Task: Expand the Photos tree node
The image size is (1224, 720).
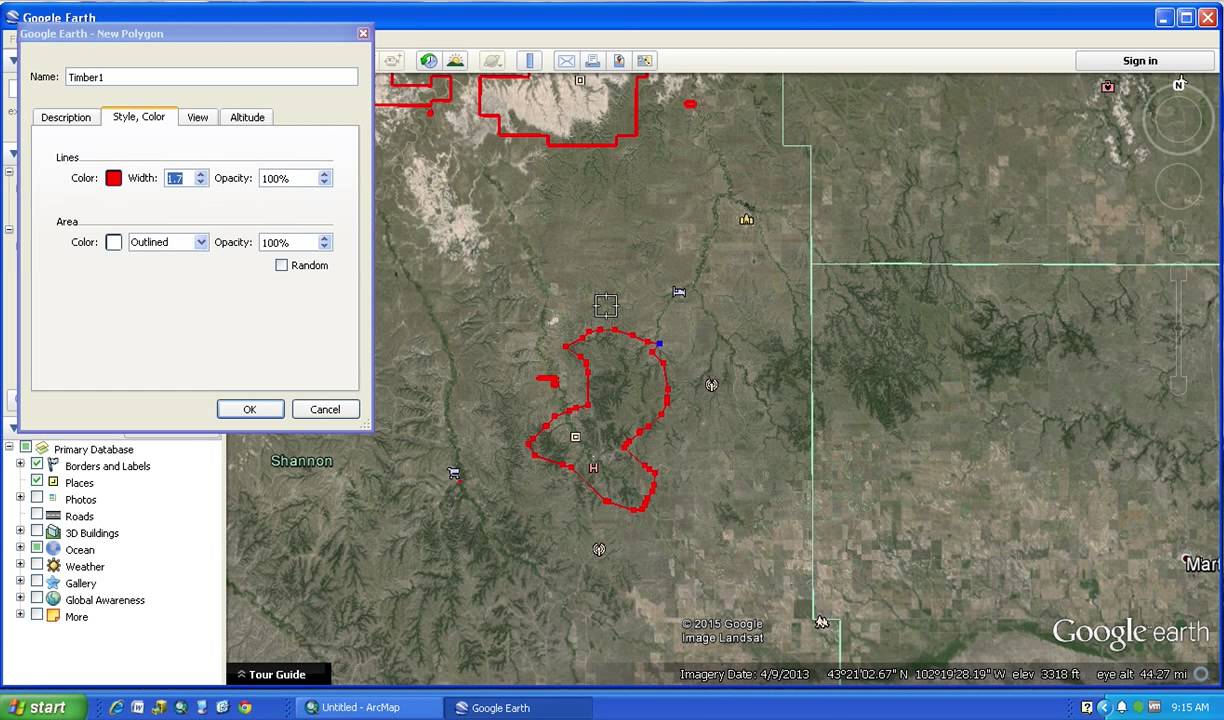Action: tap(20, 499)
